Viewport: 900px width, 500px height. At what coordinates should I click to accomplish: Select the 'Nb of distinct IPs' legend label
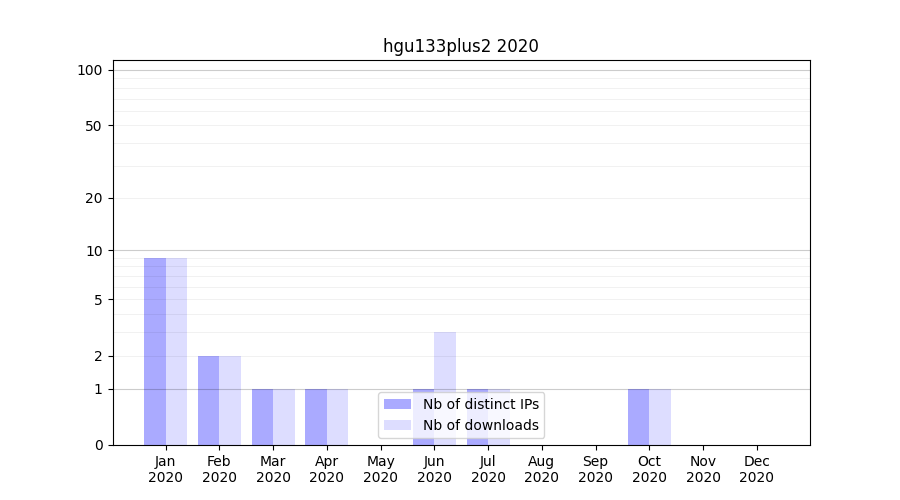pyautogui.click(x=481, y=404)
